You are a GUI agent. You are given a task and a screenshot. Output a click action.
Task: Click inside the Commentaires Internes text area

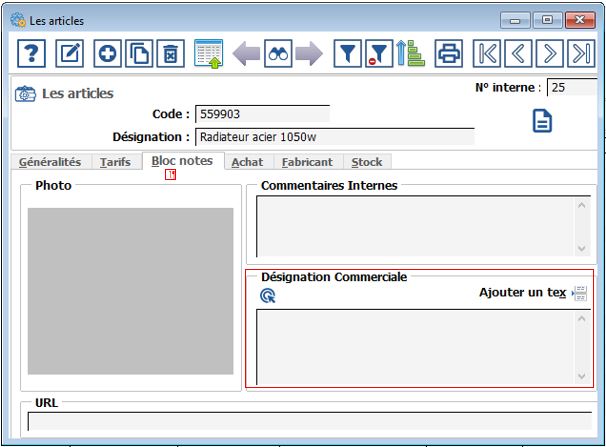(x=415, y=226)
